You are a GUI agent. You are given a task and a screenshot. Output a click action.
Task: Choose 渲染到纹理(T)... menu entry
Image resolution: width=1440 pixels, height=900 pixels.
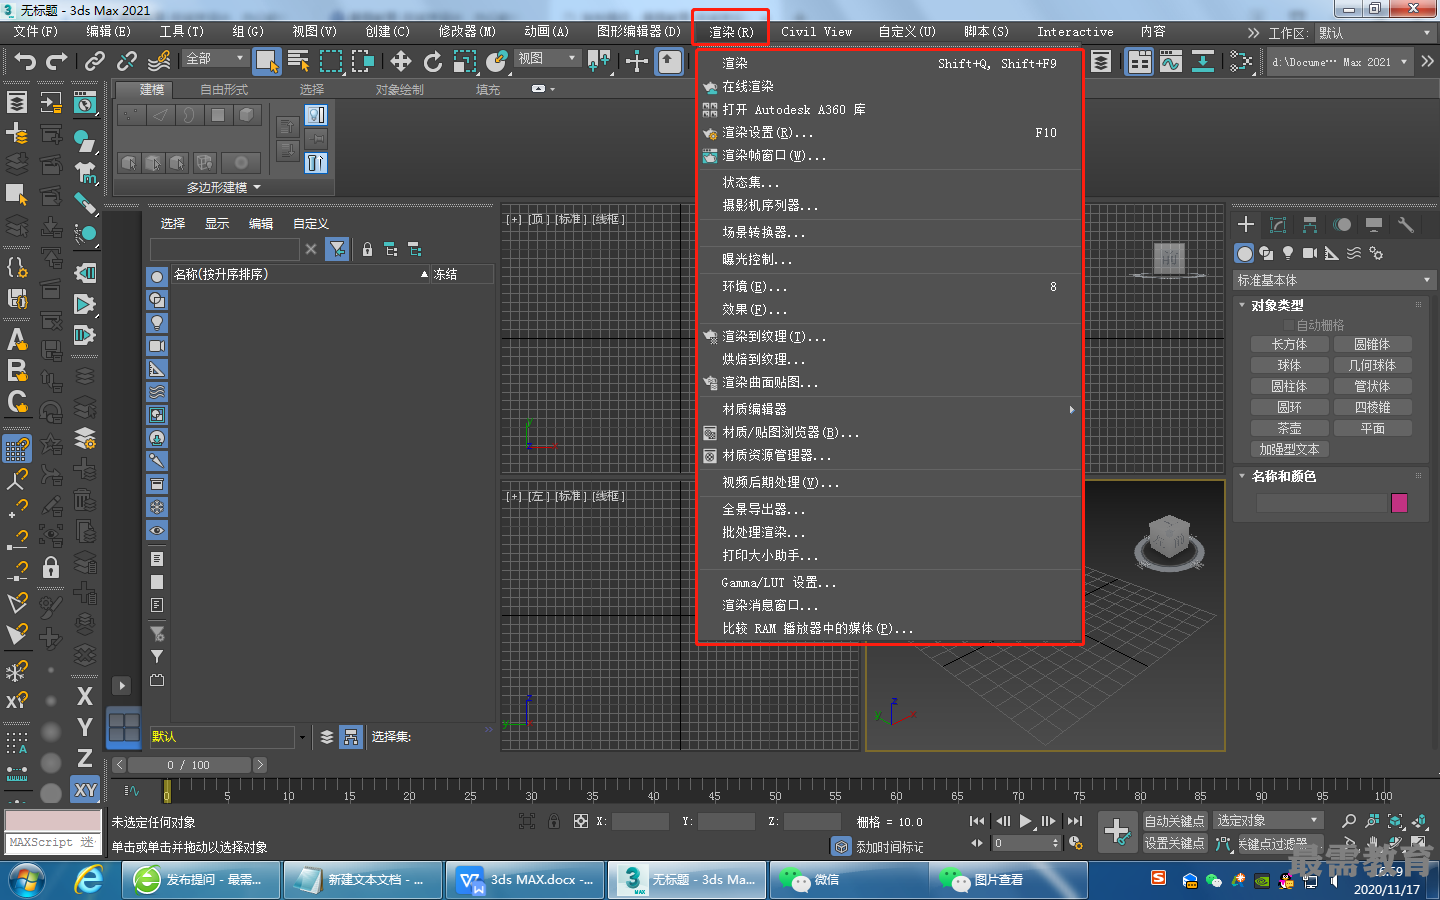point(890,336)
